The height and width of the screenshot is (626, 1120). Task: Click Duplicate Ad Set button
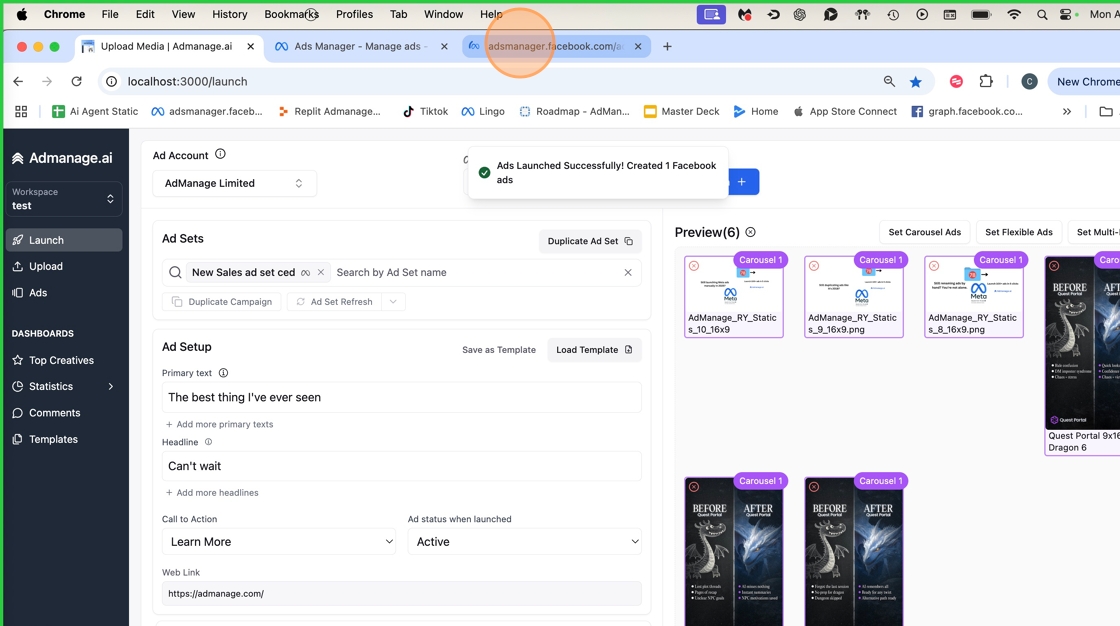[x=590, y=241]
